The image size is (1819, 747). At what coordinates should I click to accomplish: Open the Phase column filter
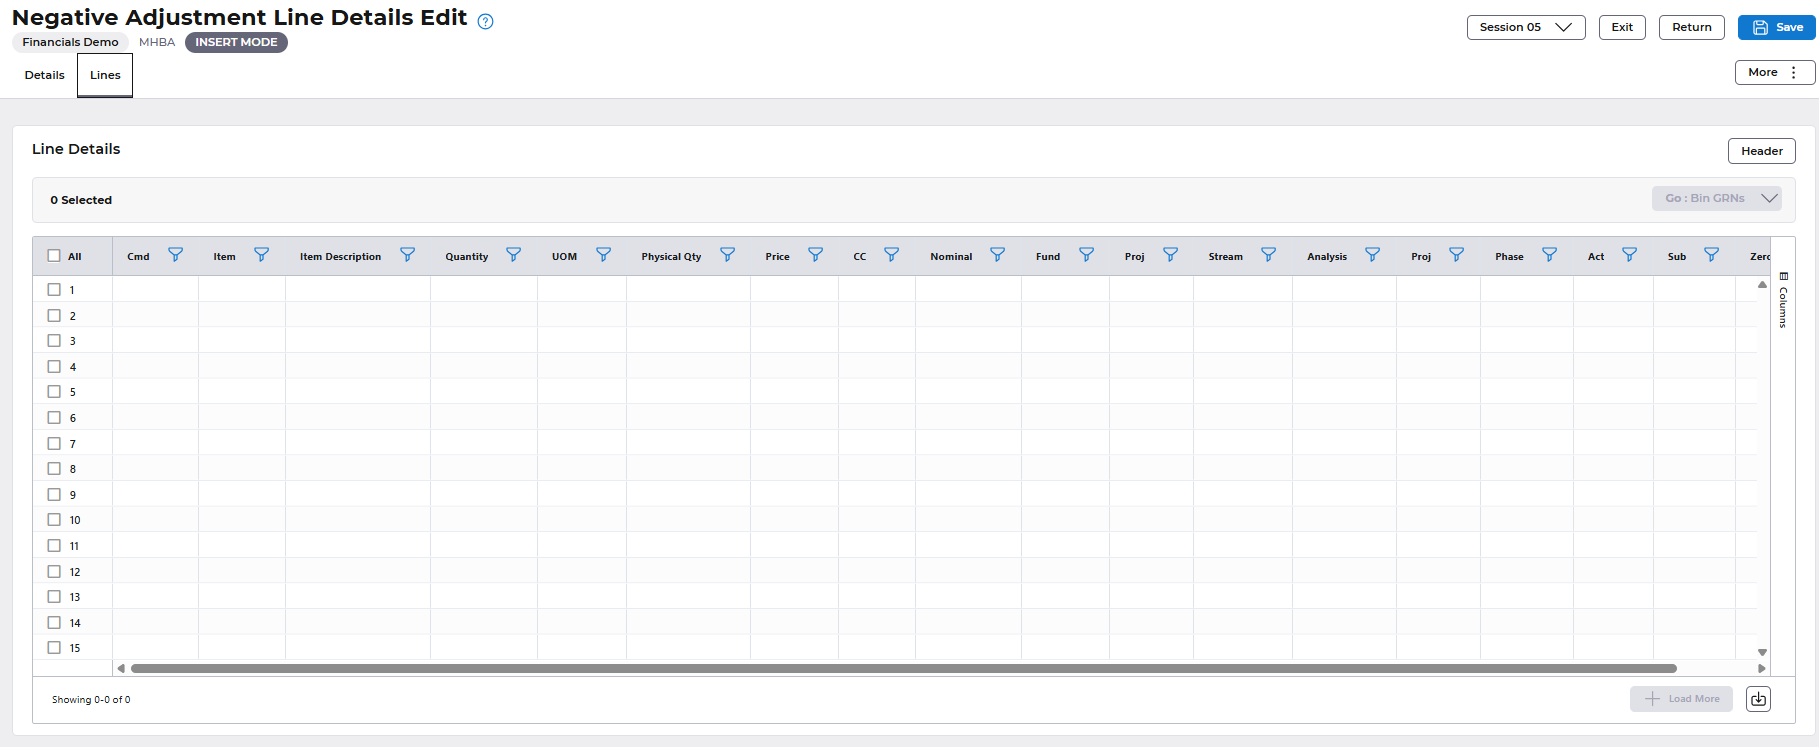click(x=1549, y=255)
